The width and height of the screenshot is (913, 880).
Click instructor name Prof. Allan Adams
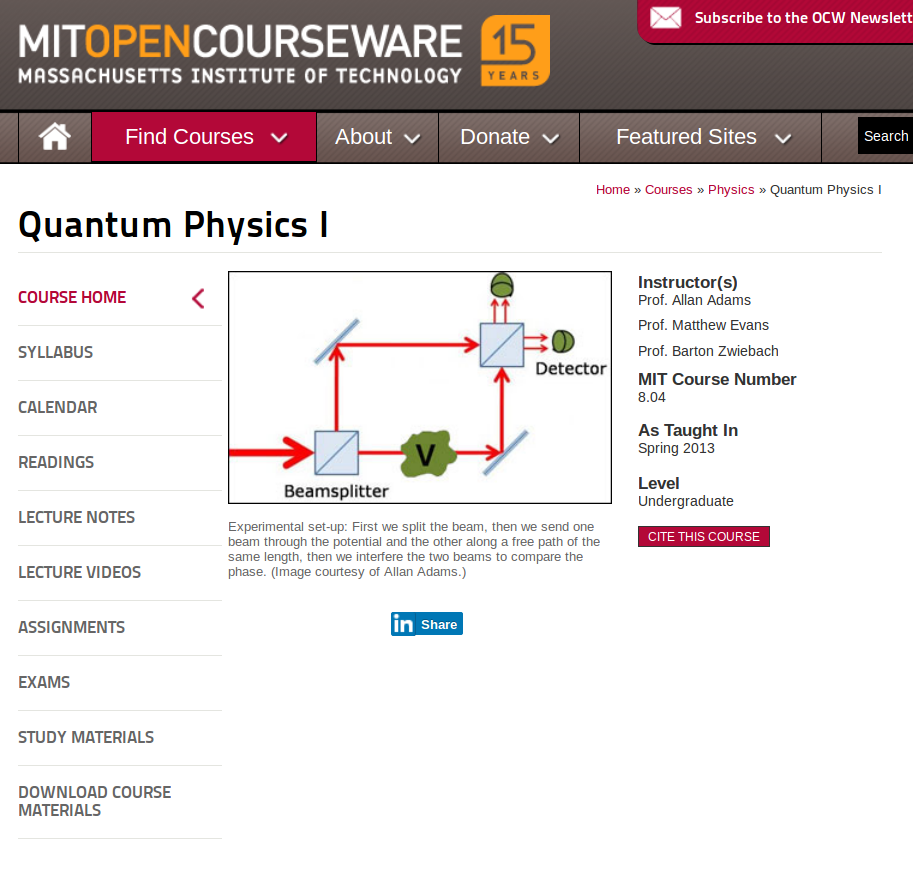pyautogui.click(x=694, y=301)
